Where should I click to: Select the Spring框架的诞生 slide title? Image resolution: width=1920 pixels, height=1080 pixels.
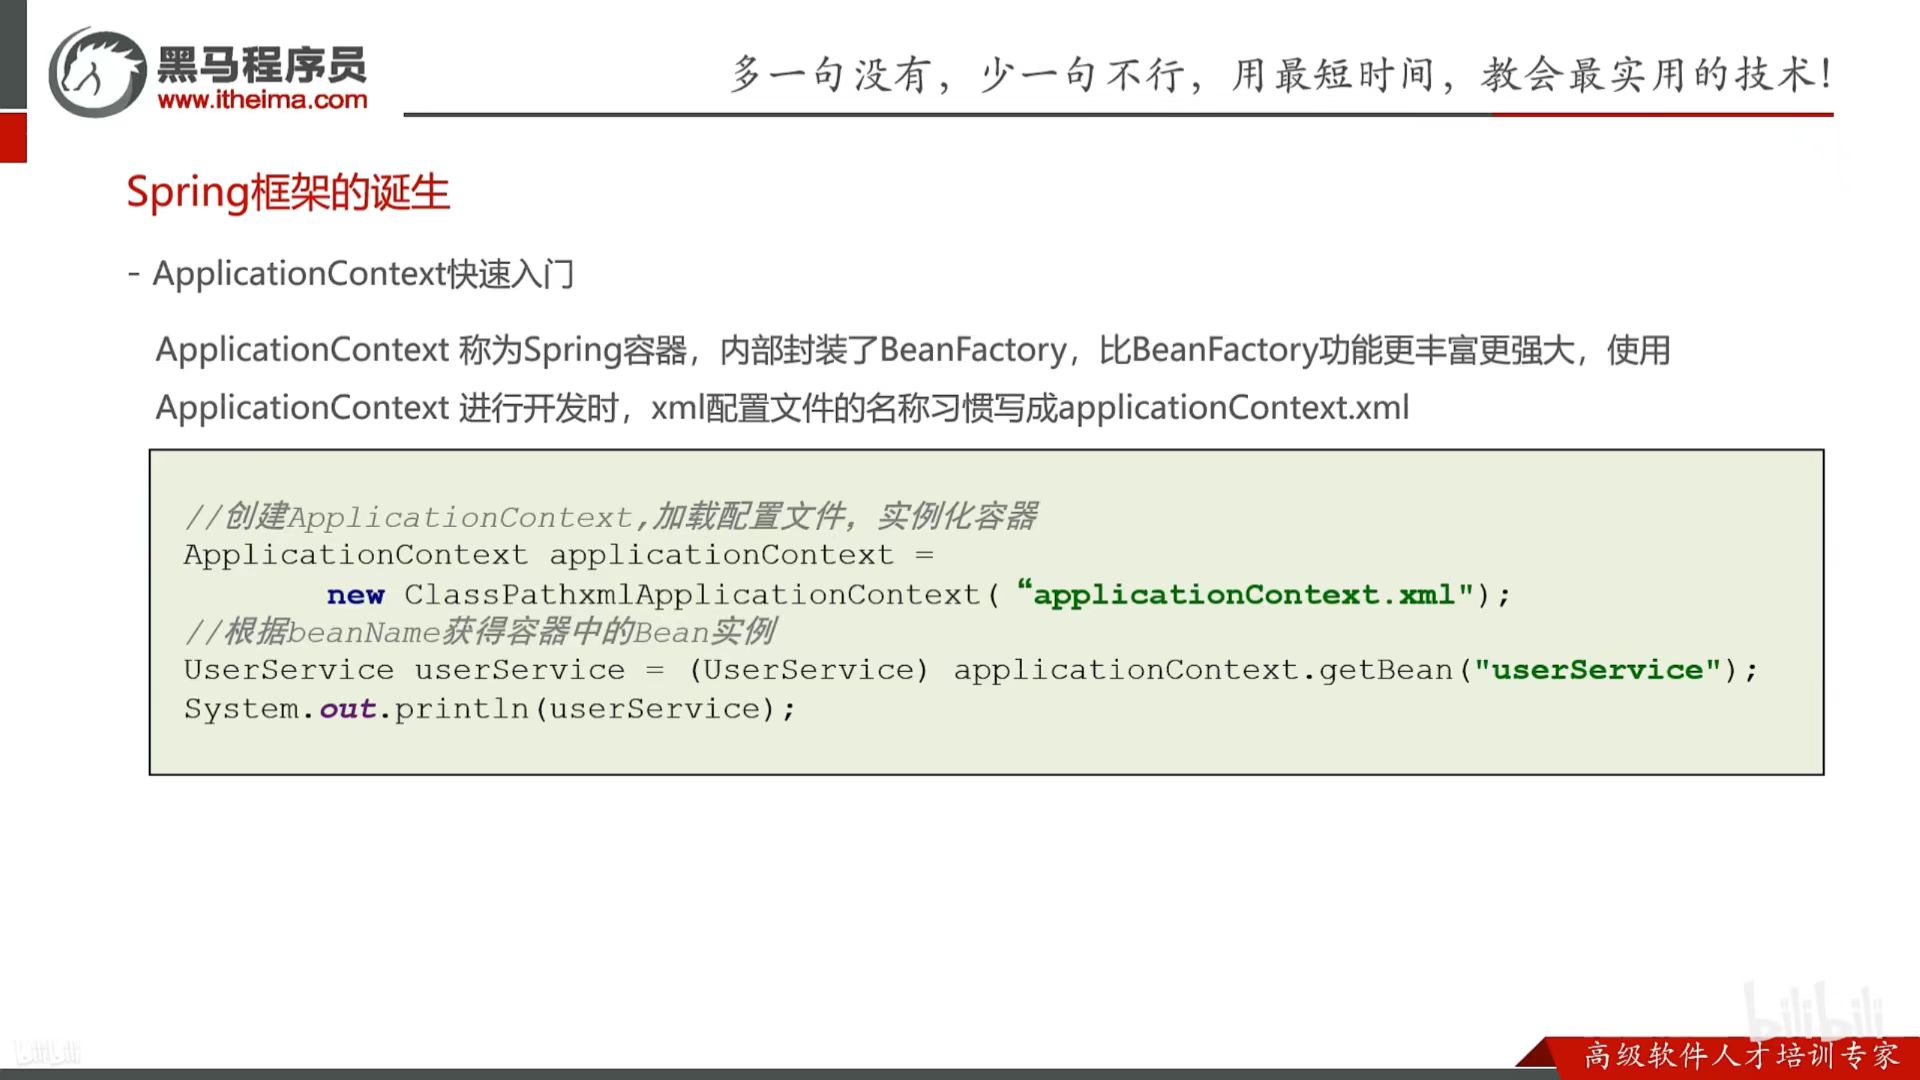288,192
